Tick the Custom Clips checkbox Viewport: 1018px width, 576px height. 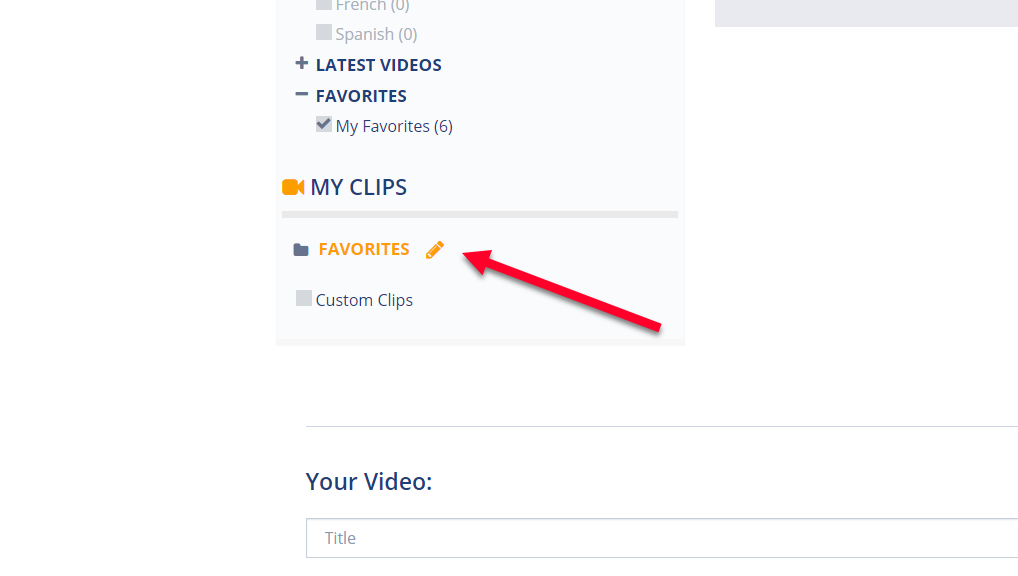pos(303,298)
